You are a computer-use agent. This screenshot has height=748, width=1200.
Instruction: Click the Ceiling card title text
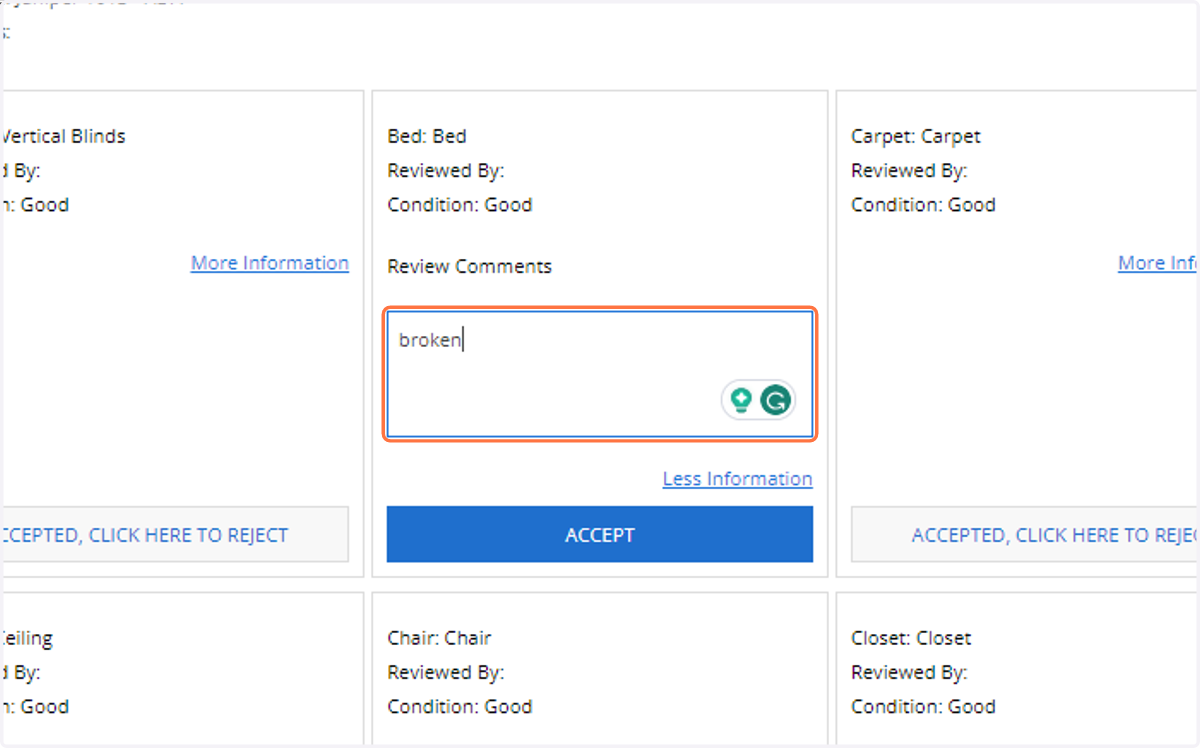(x=28, y=638)
